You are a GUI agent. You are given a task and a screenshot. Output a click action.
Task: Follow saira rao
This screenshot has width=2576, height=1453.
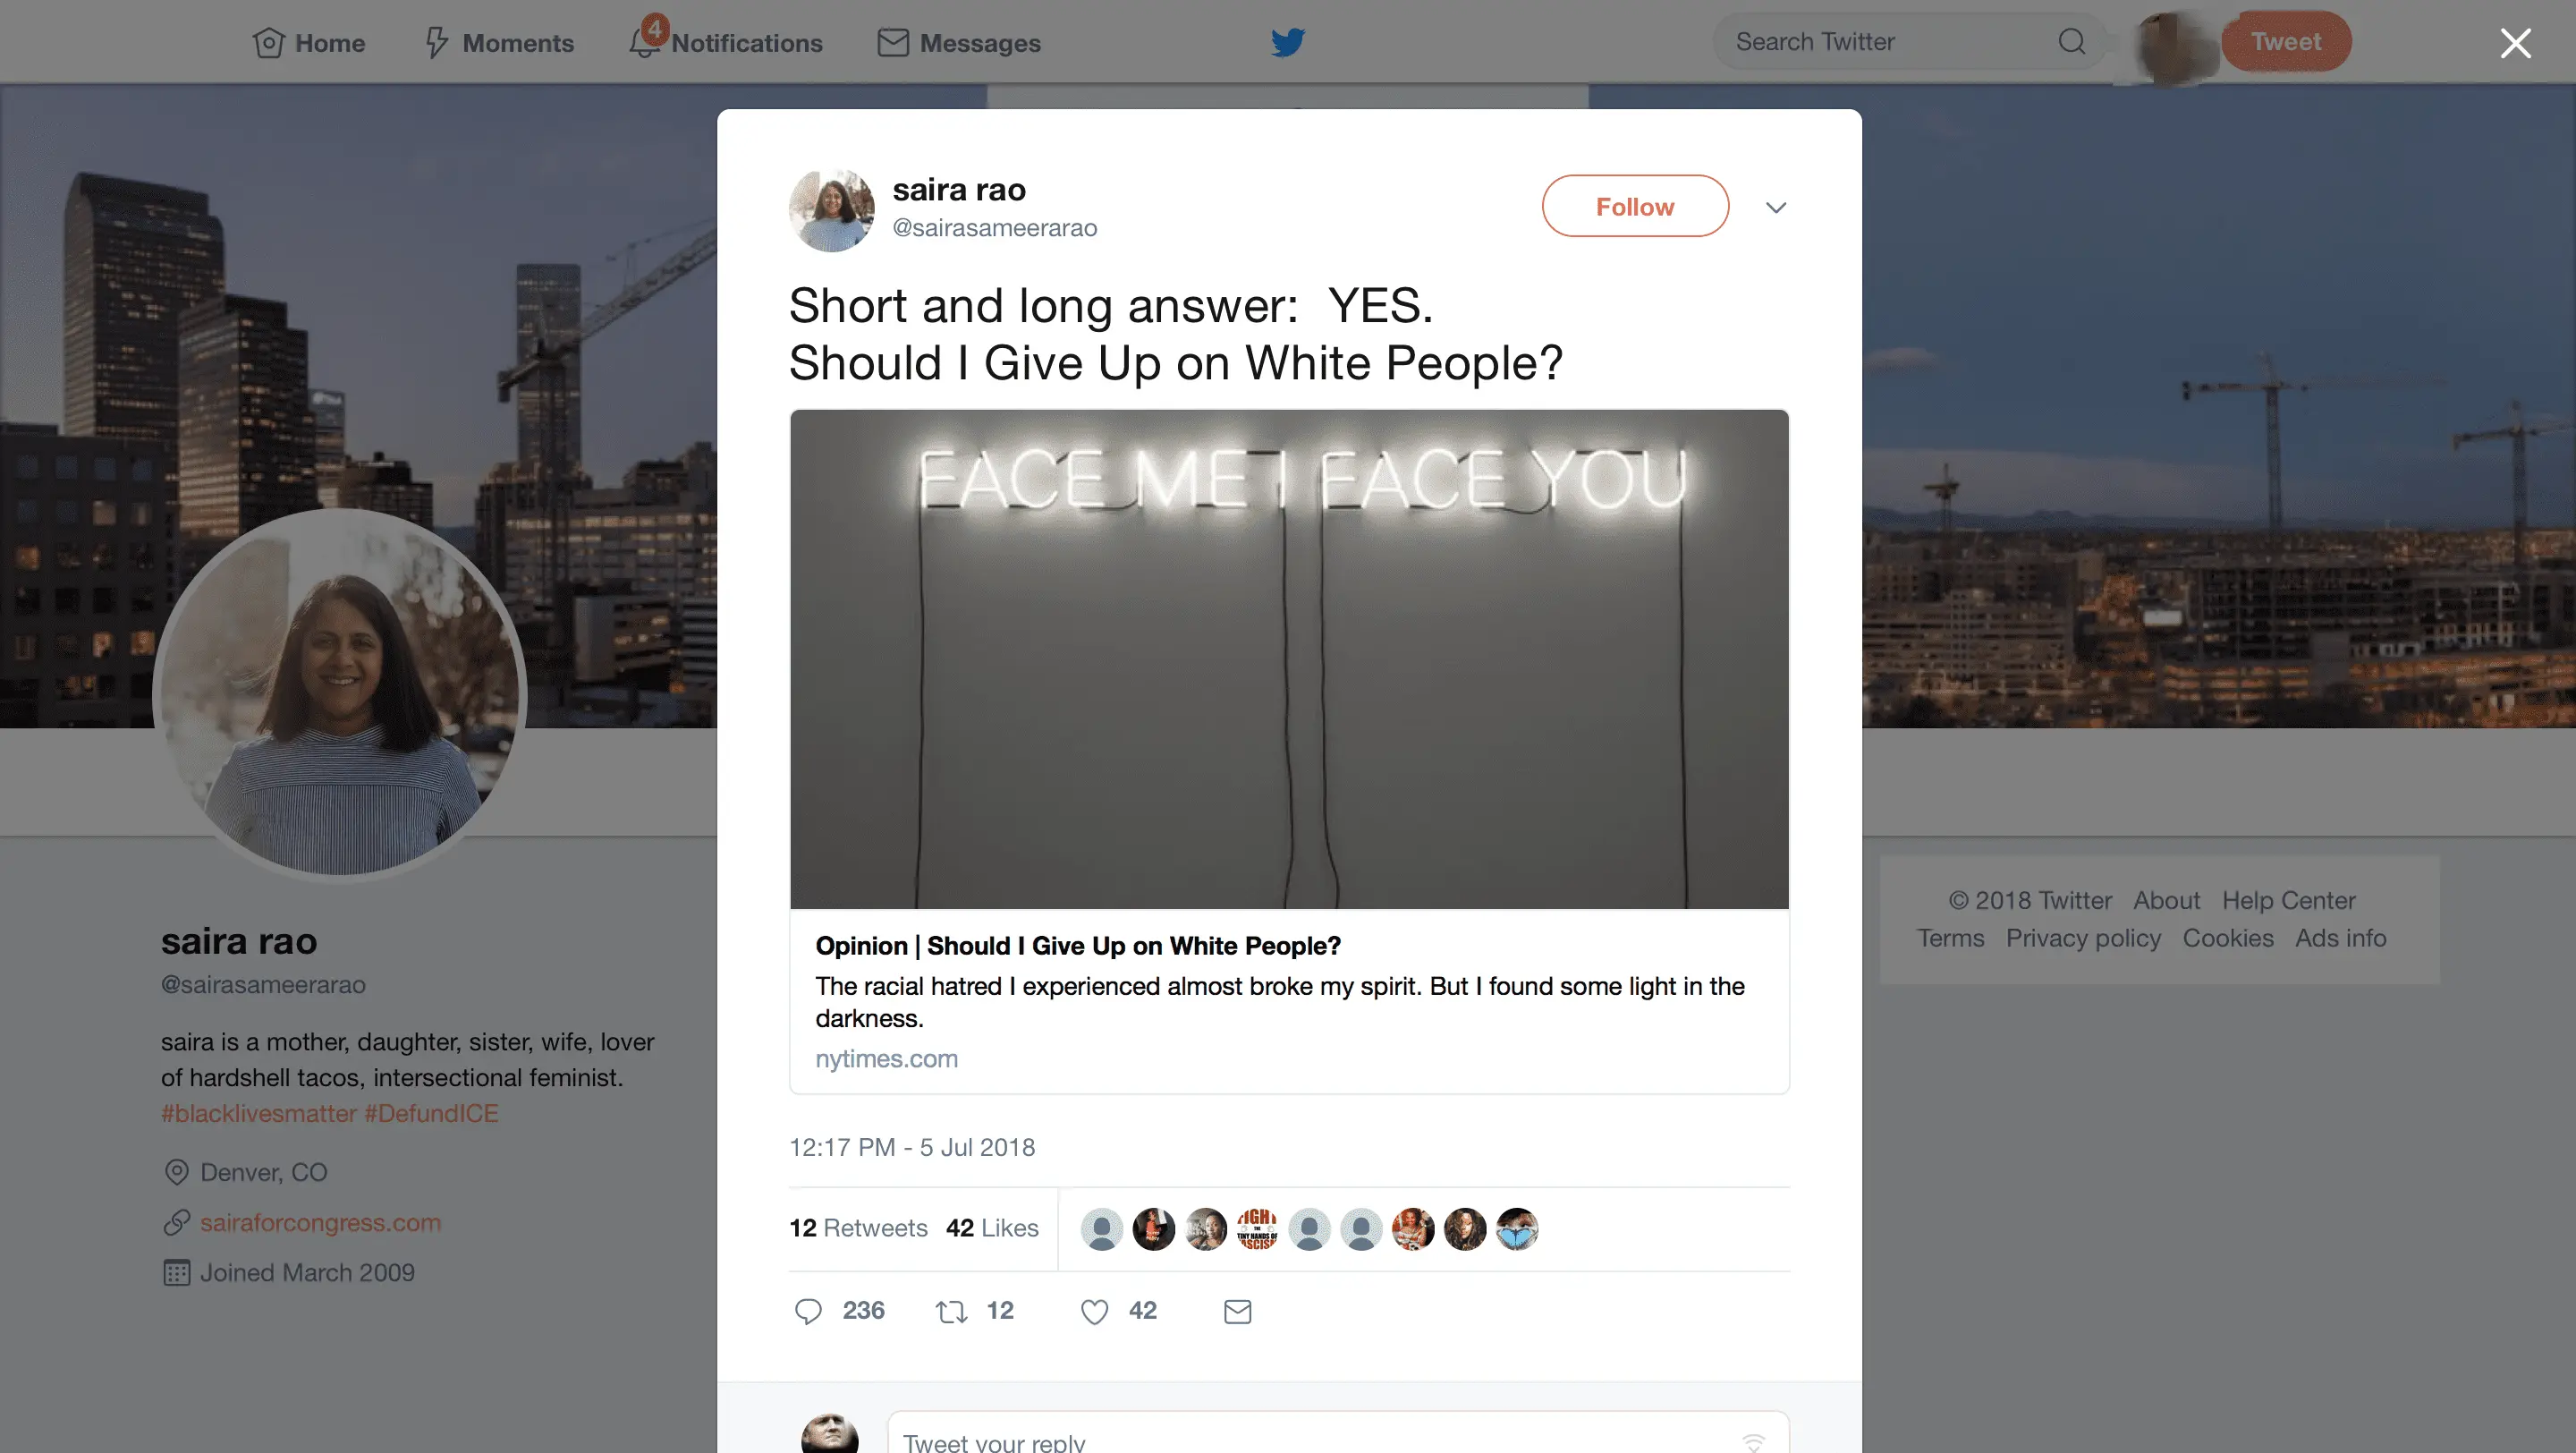pyautogui.click(x=1635, y=206)
